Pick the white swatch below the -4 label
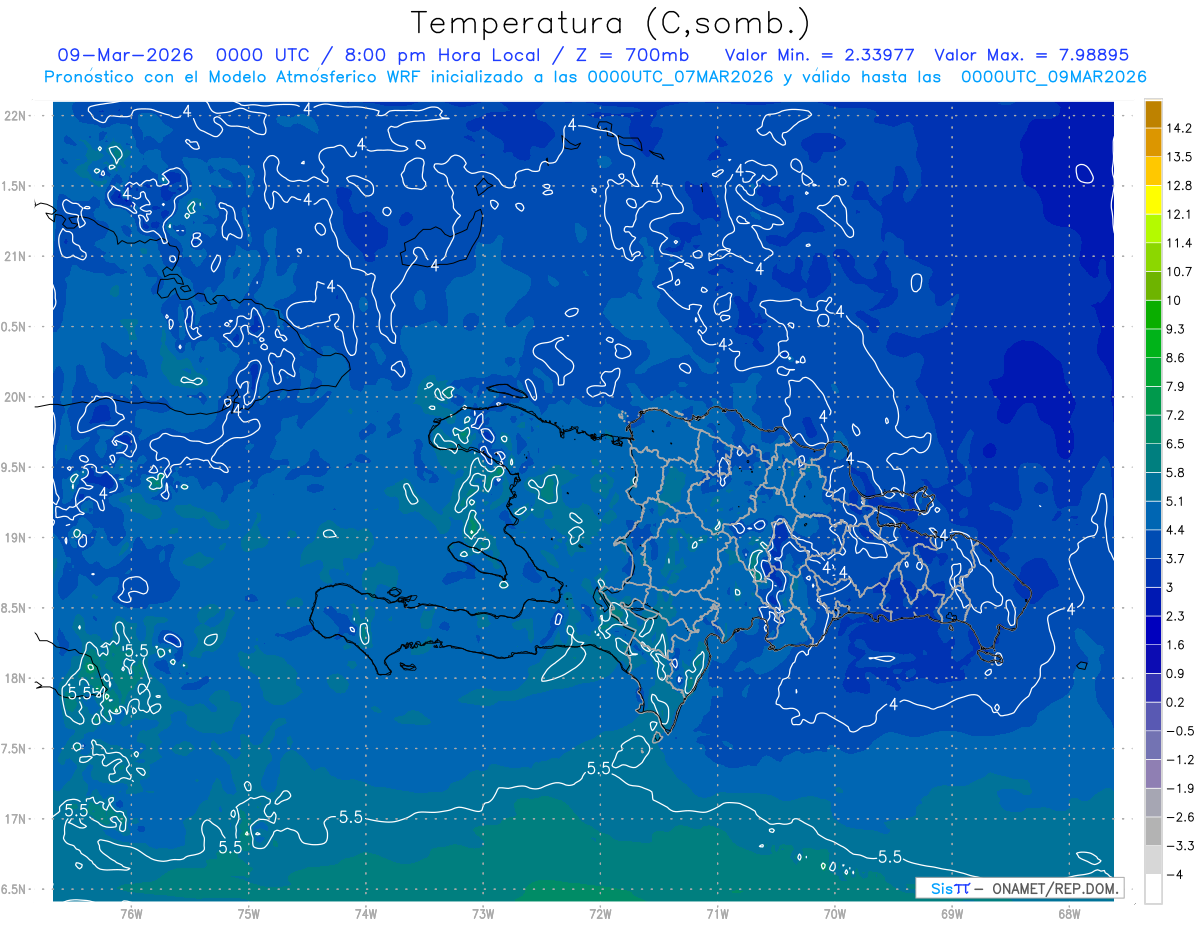1200x927 pixels. pos(1153,889)
